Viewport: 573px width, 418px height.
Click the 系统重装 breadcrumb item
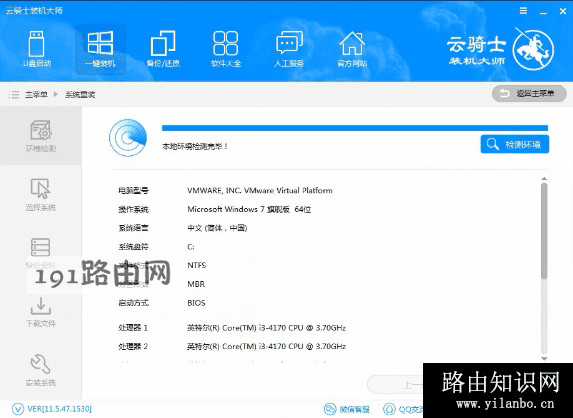pos(80,95)
